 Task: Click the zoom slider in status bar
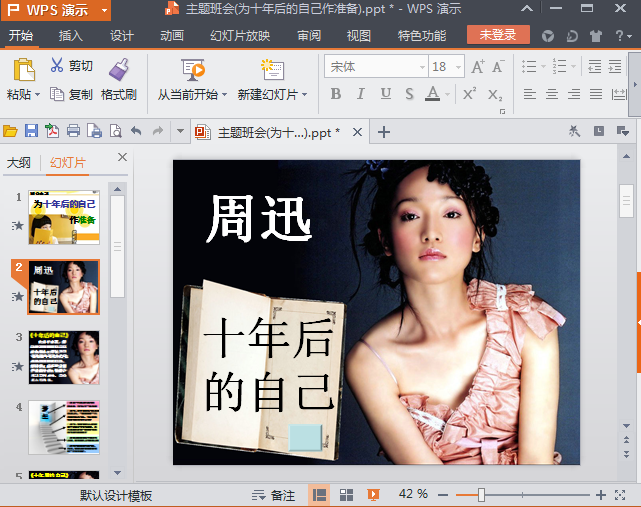tap(481, 495)
